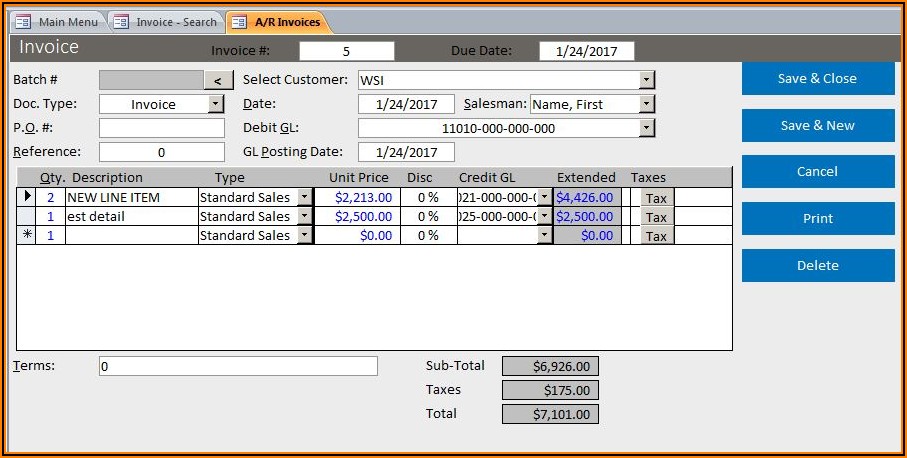Expand Type dropdown for NEW LINE ITEM
This screenshot has width=907, height=458.
[305, 197]
